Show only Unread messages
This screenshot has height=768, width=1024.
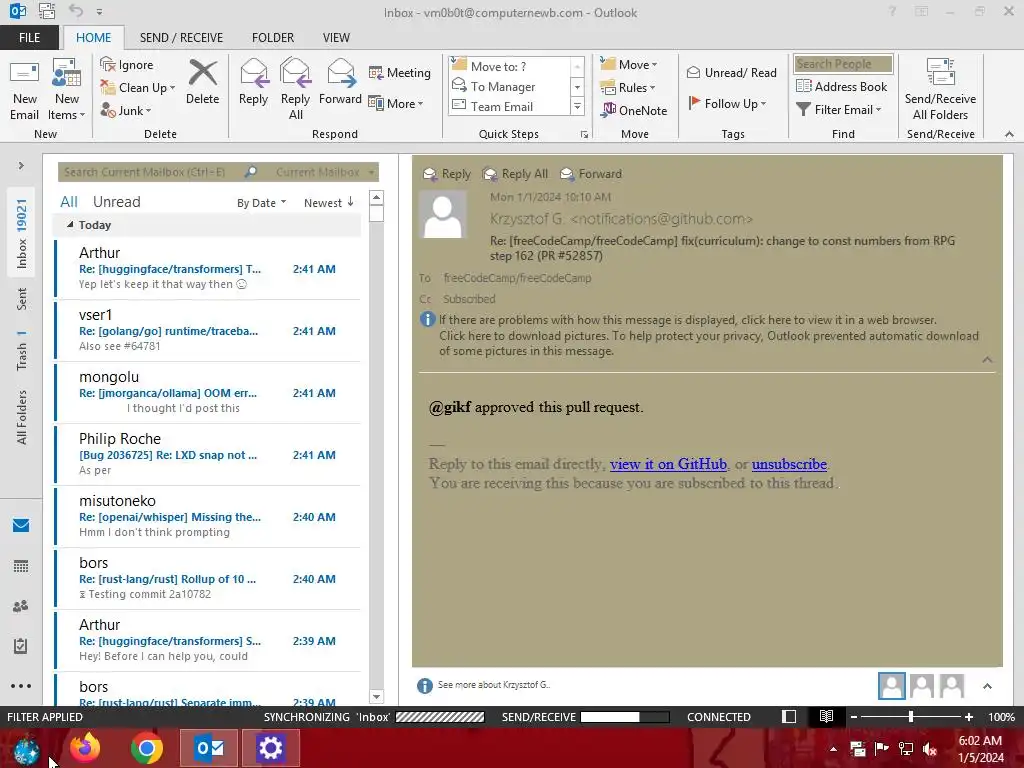tap(116, 202)
